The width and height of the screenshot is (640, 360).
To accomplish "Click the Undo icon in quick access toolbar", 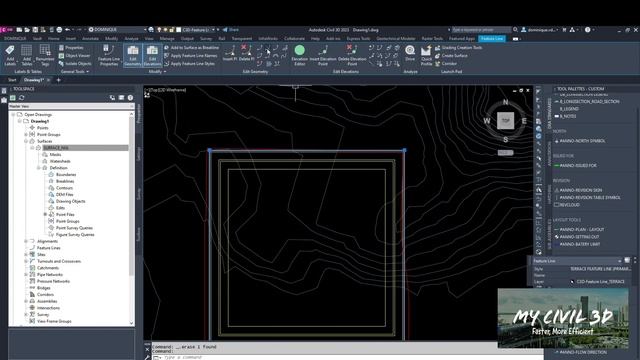I will click(67, 30).
